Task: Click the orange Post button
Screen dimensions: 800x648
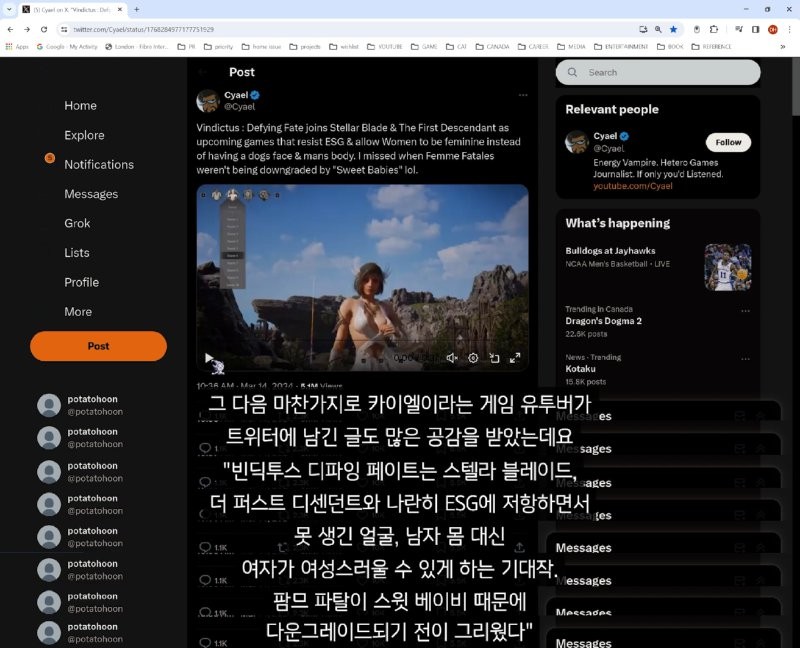Action: coord(98,346)
